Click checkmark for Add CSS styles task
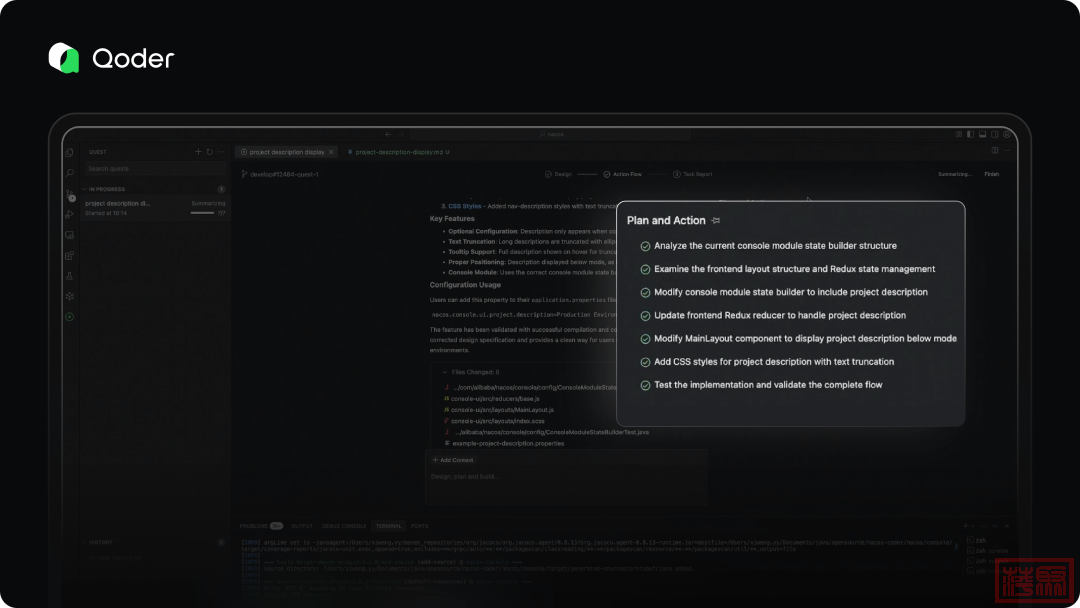Viewport: 1080px width, 608px height. 645,362
